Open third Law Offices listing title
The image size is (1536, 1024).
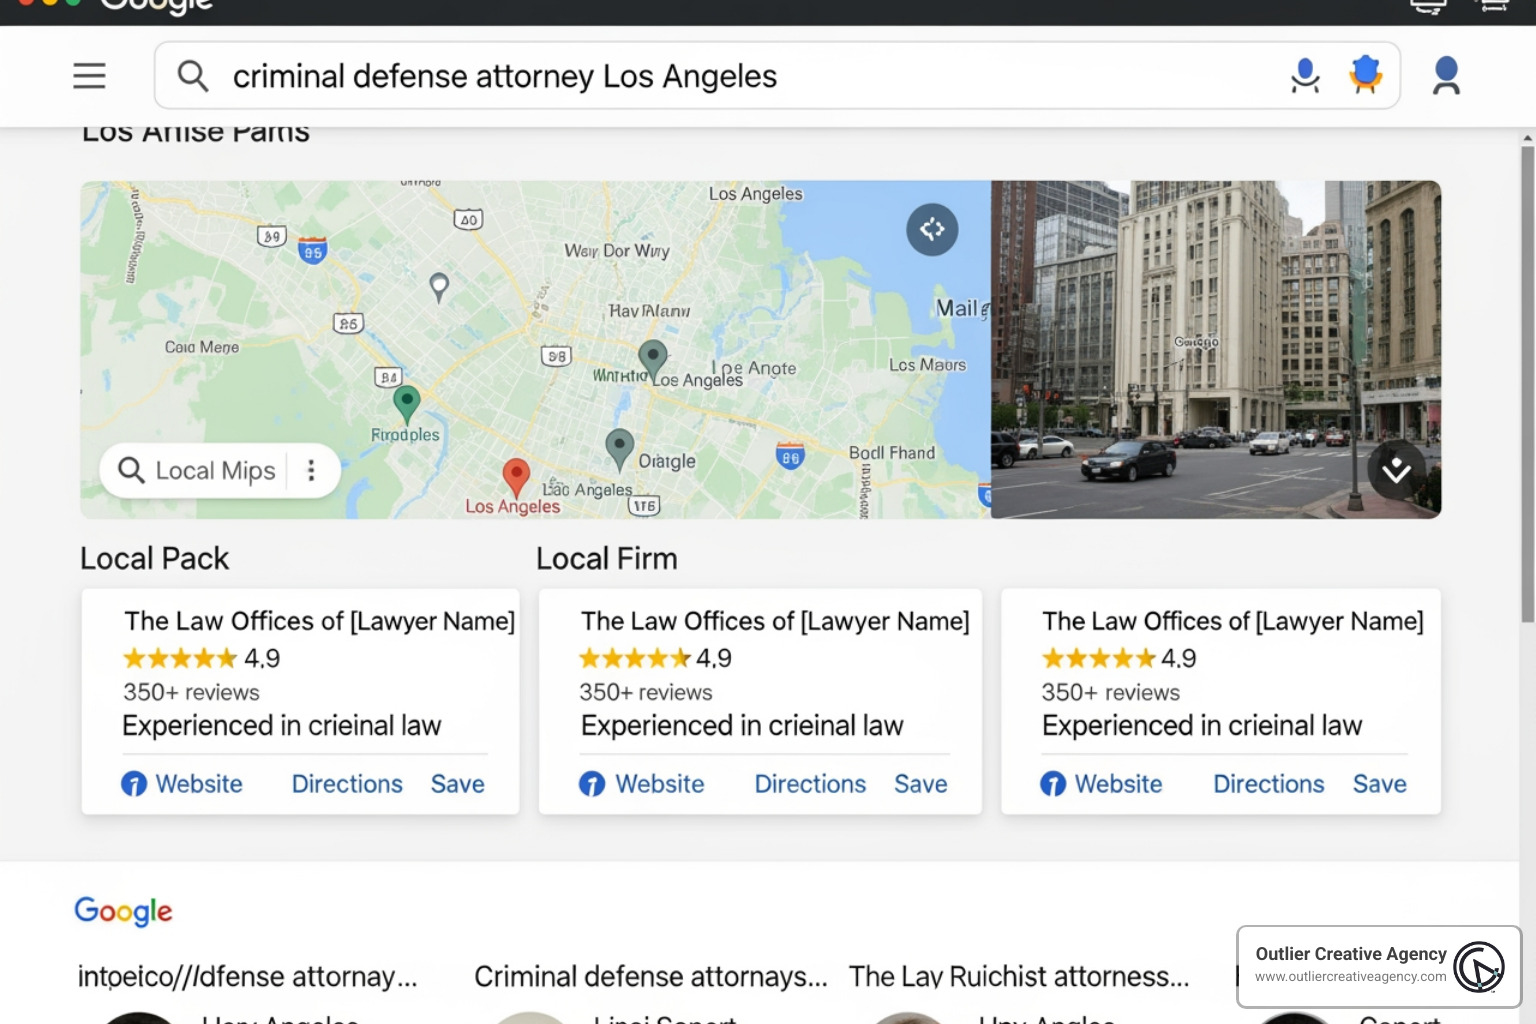1233,621
